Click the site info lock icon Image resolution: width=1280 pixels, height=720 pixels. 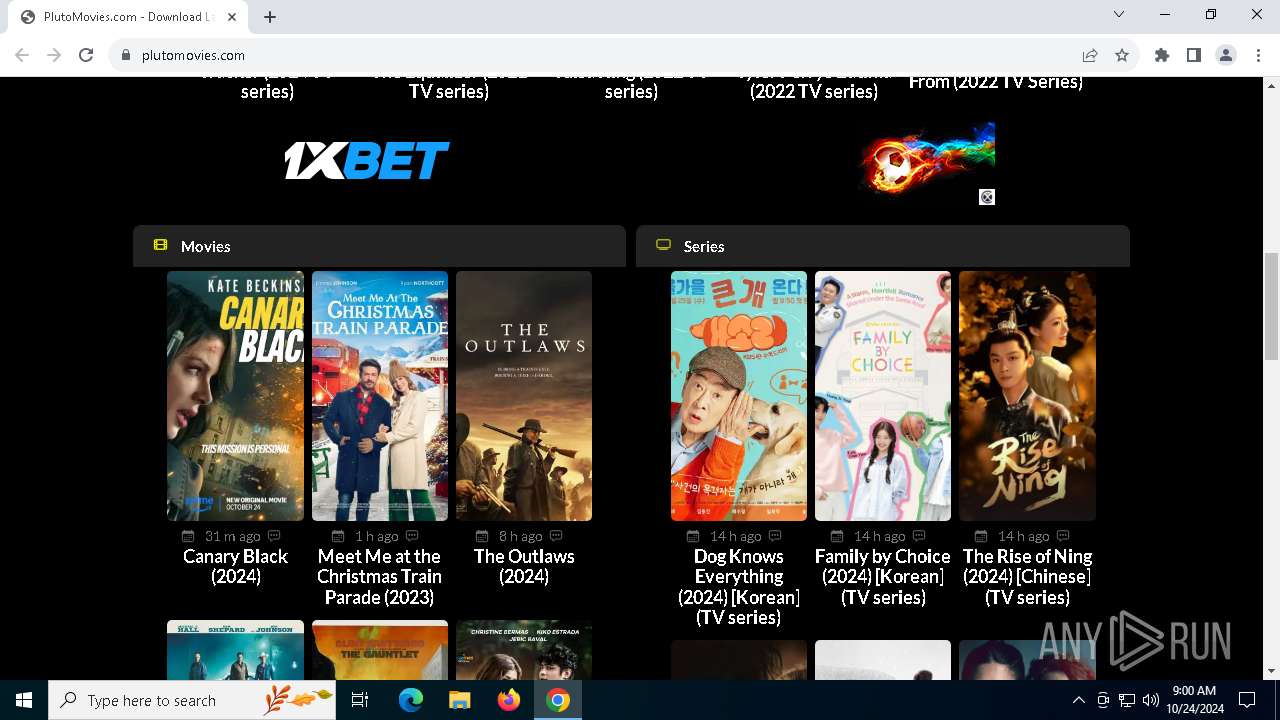pyautogui.click(x=125, y=55)
